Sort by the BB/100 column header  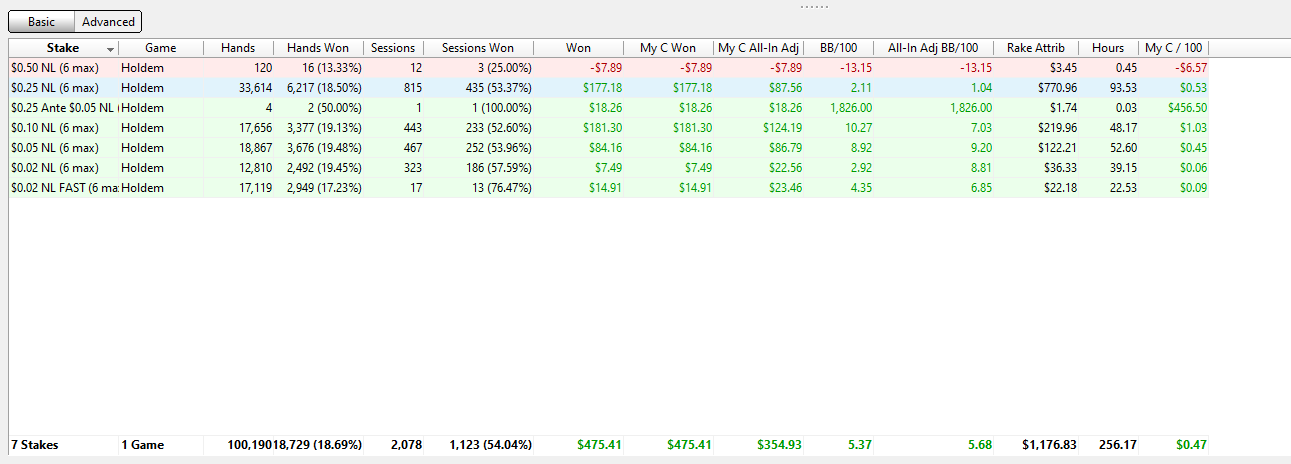(x=840, y=48)
